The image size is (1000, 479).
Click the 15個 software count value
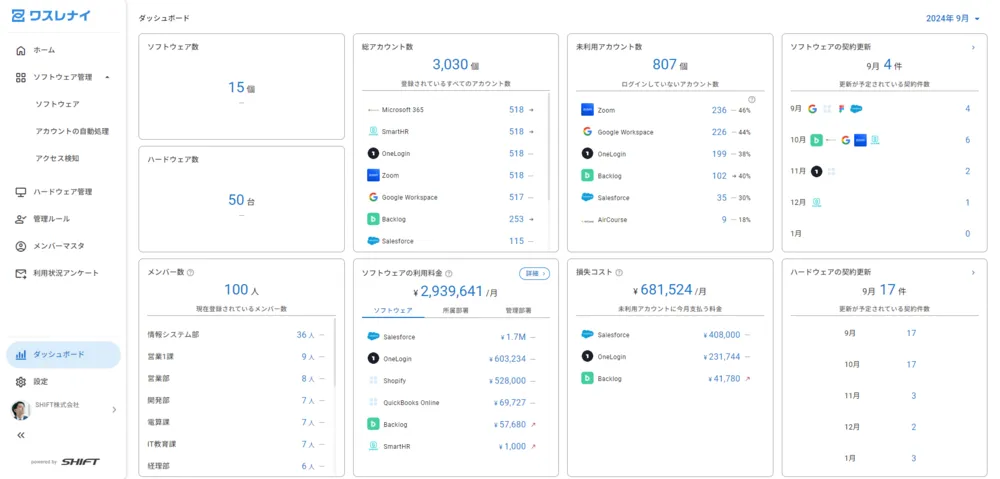(x=241, y=87)
